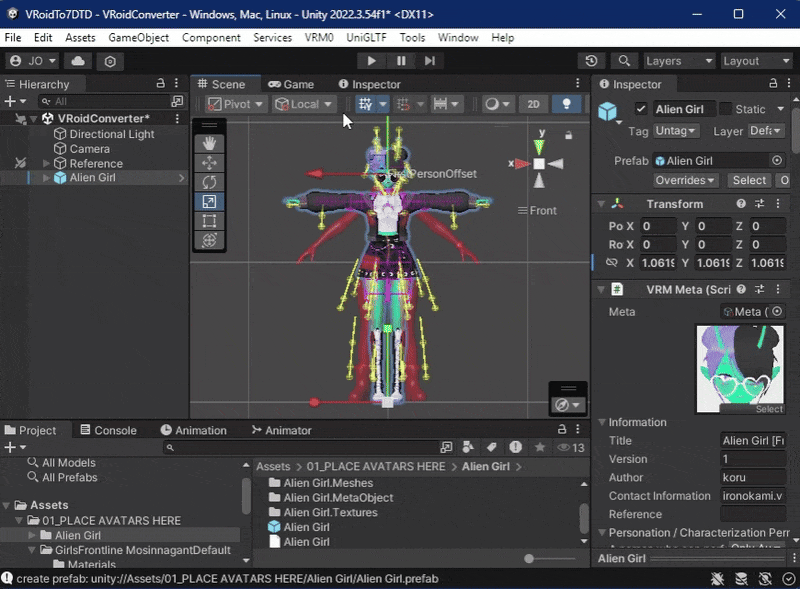Image resolution: width=800 pixels, height=589 pixels.
Task: Open VRM Meta component help icon
Action: pos(741,289)
